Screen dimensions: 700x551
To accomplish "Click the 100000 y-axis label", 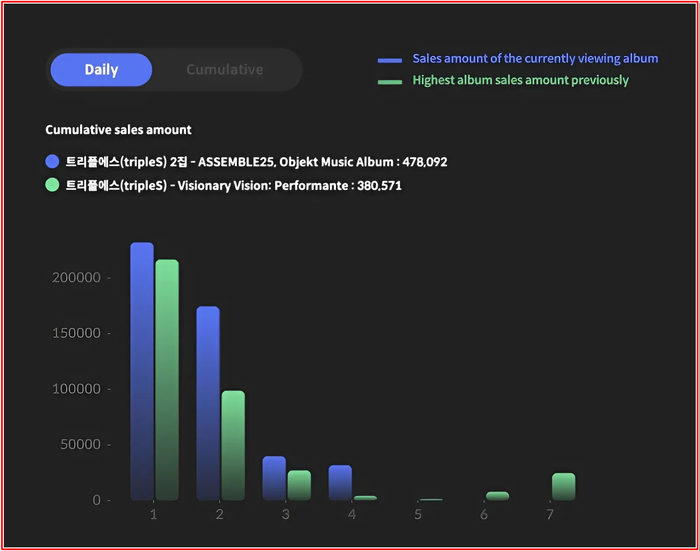I will pos(76,389).
